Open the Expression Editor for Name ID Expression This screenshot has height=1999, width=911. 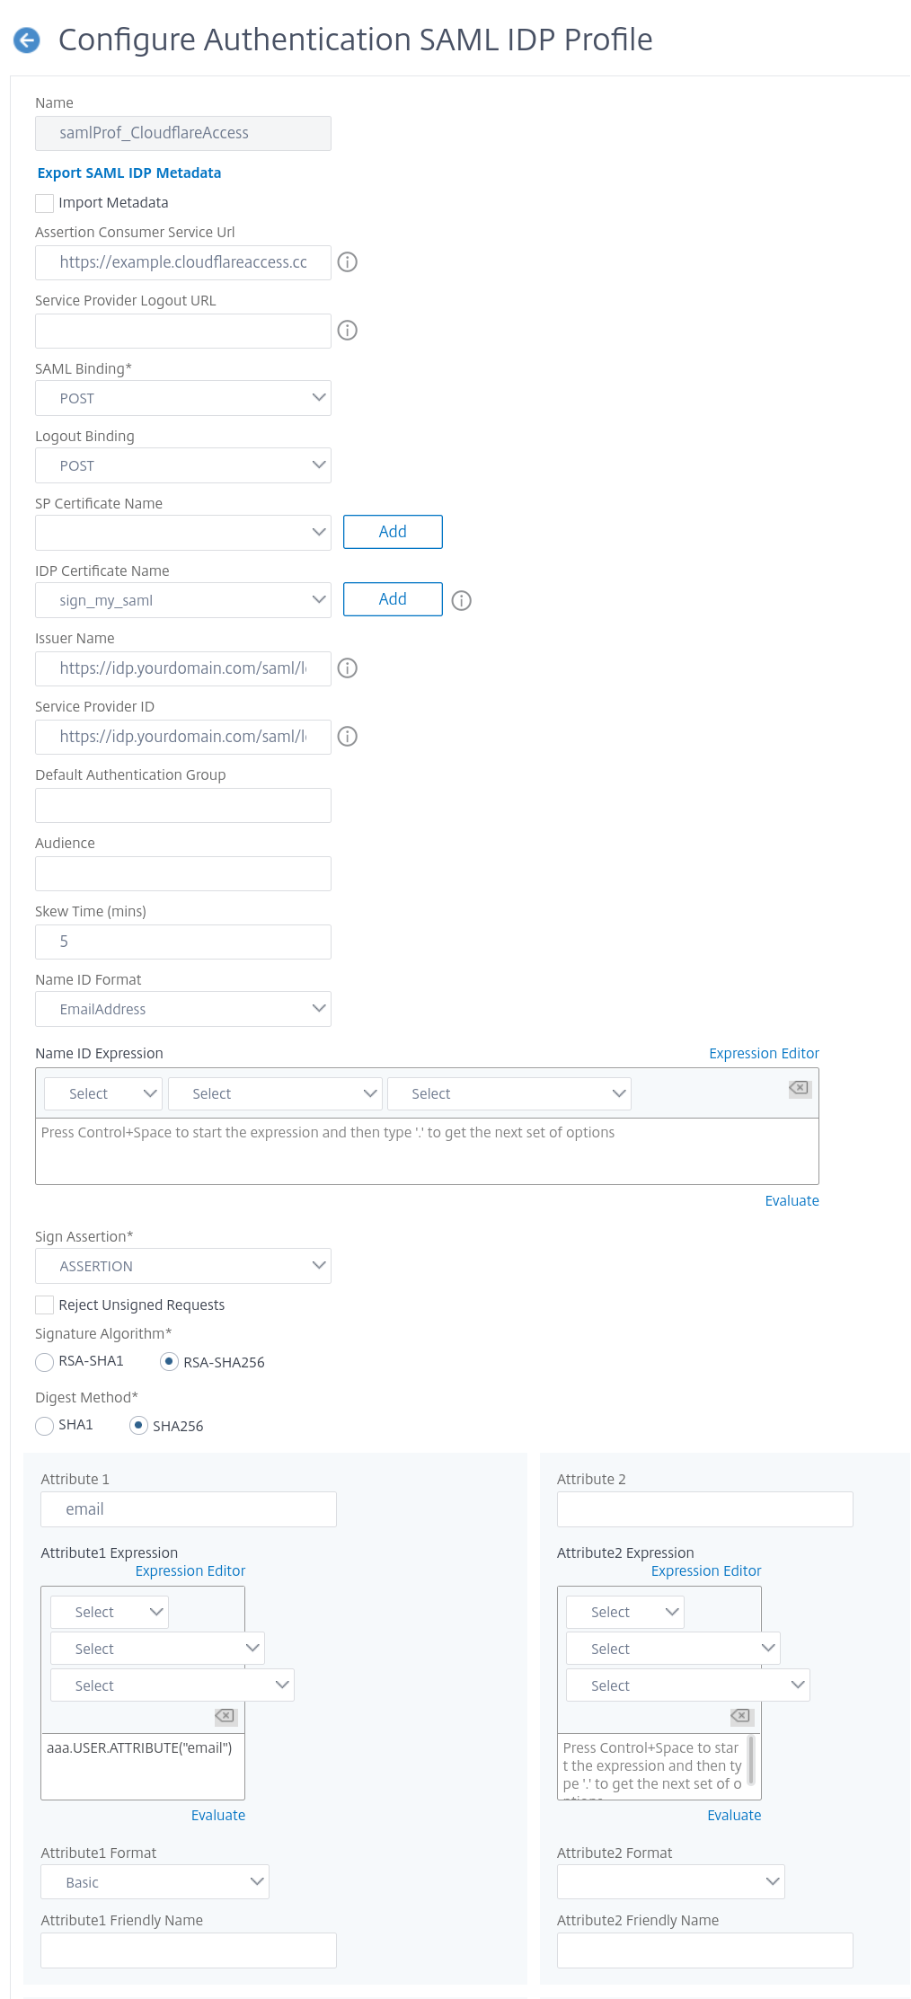[x=763, y=1053]
